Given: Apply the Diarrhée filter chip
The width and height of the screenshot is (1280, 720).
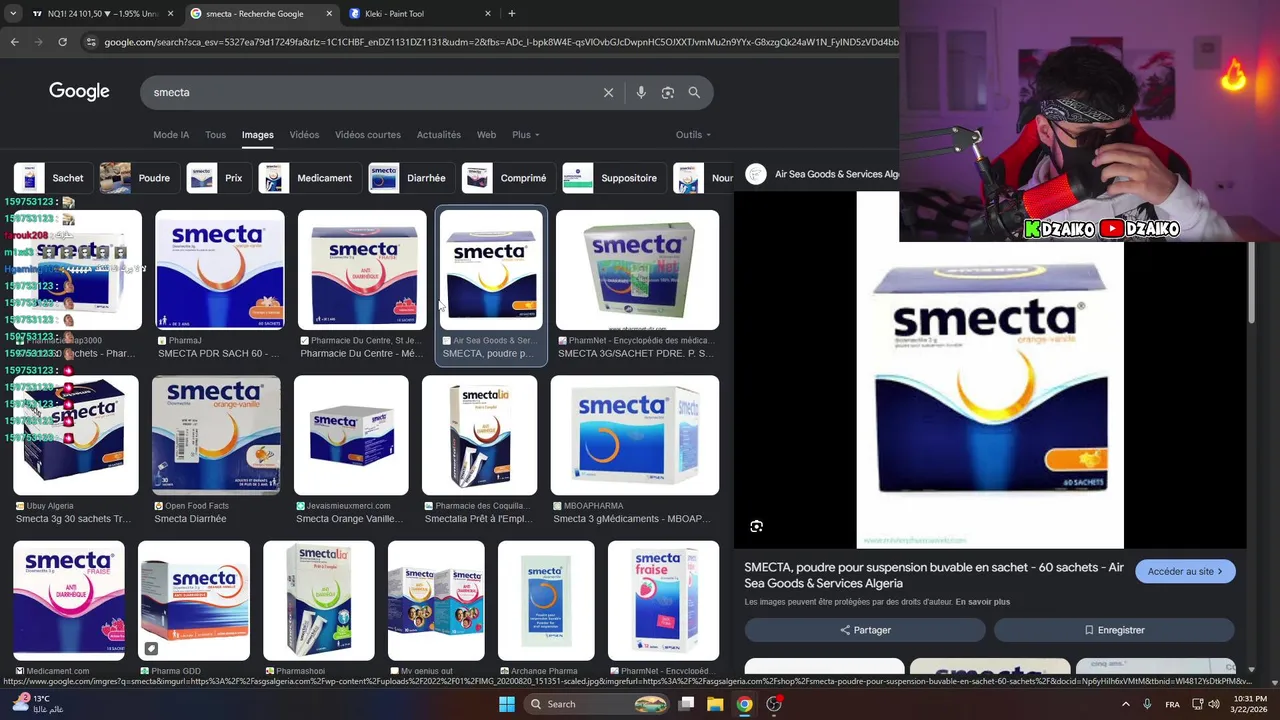Looking at the screenshot, I should (411, 178).
